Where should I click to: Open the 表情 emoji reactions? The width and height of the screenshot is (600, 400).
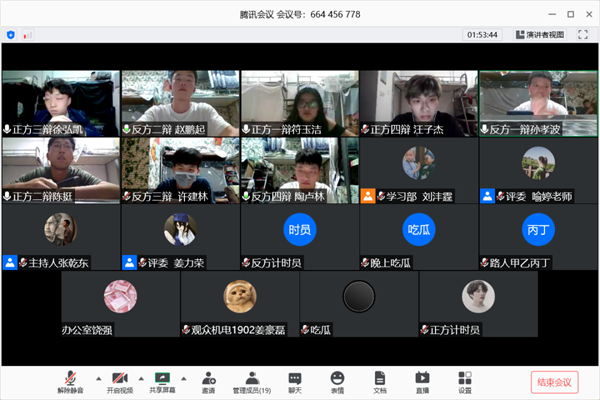tap(337, 382)
